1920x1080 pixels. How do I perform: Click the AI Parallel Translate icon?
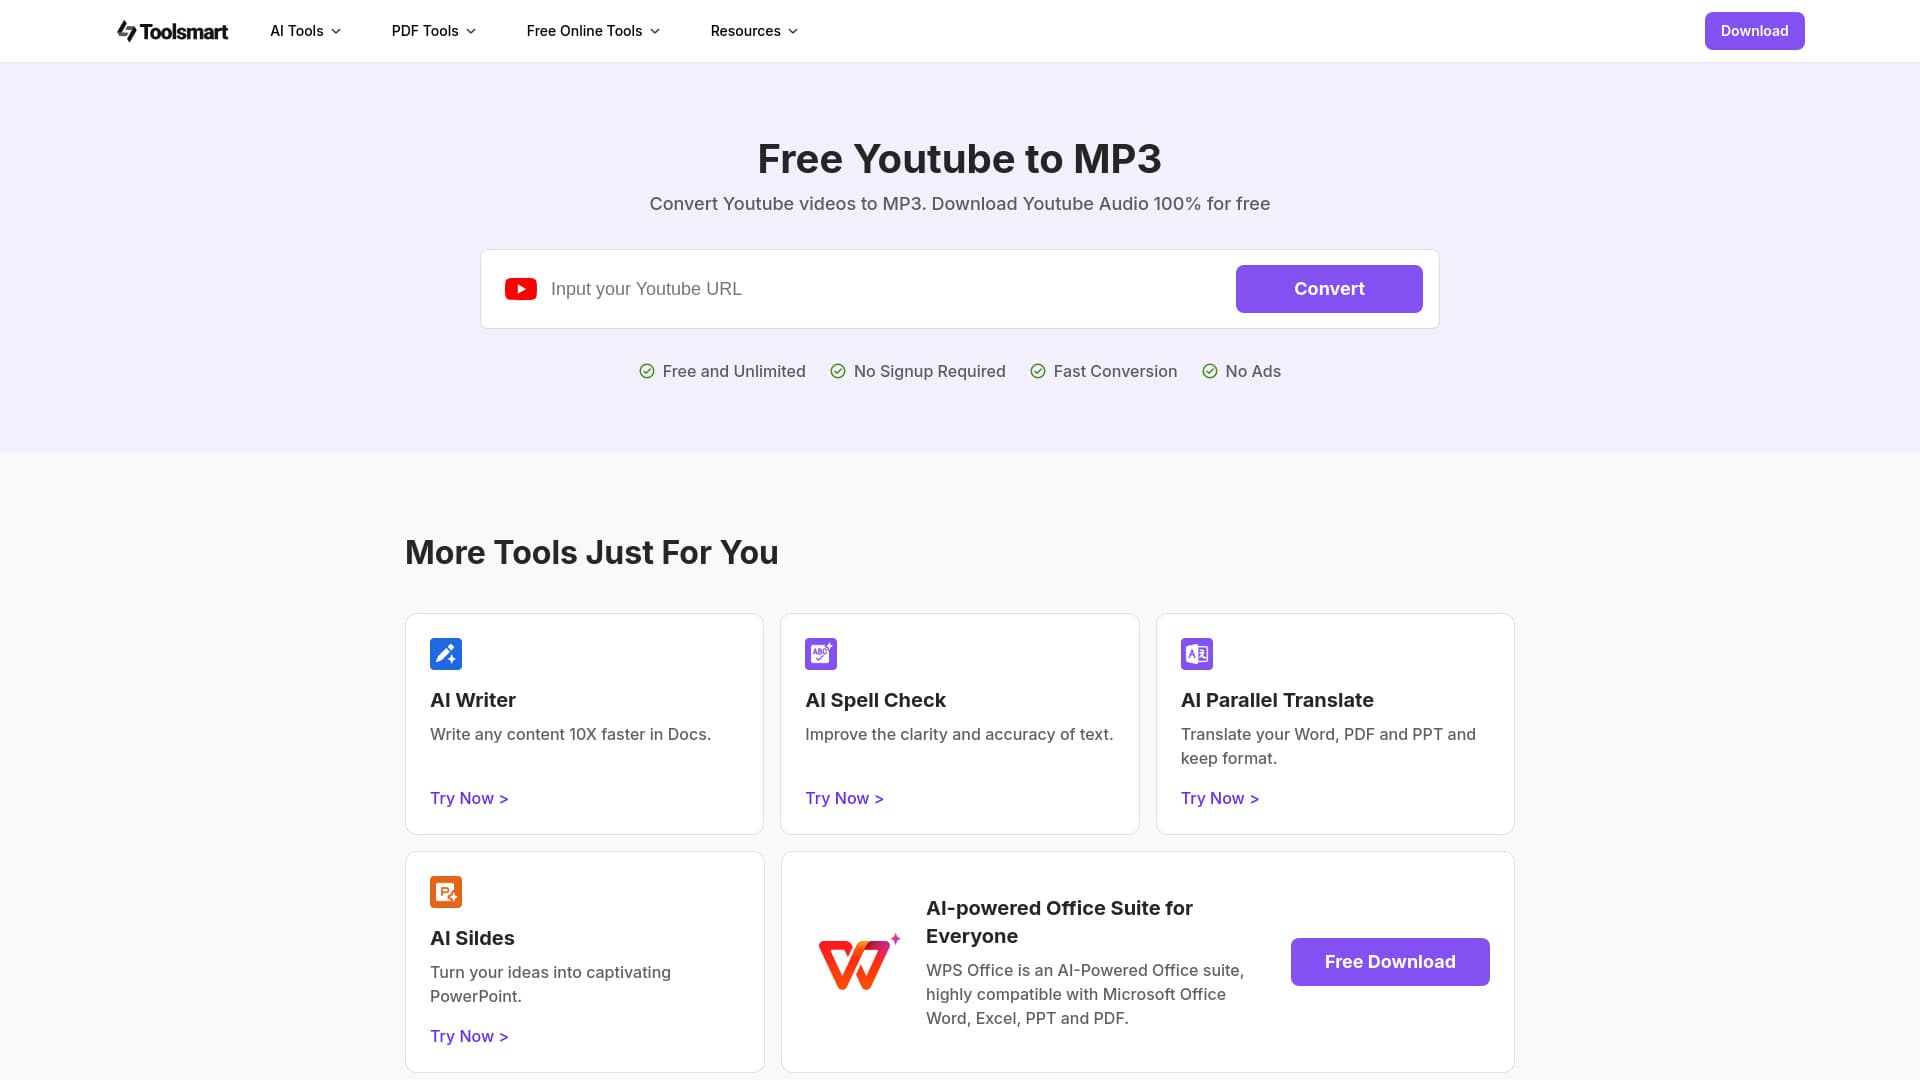[x=1197, y=654]
